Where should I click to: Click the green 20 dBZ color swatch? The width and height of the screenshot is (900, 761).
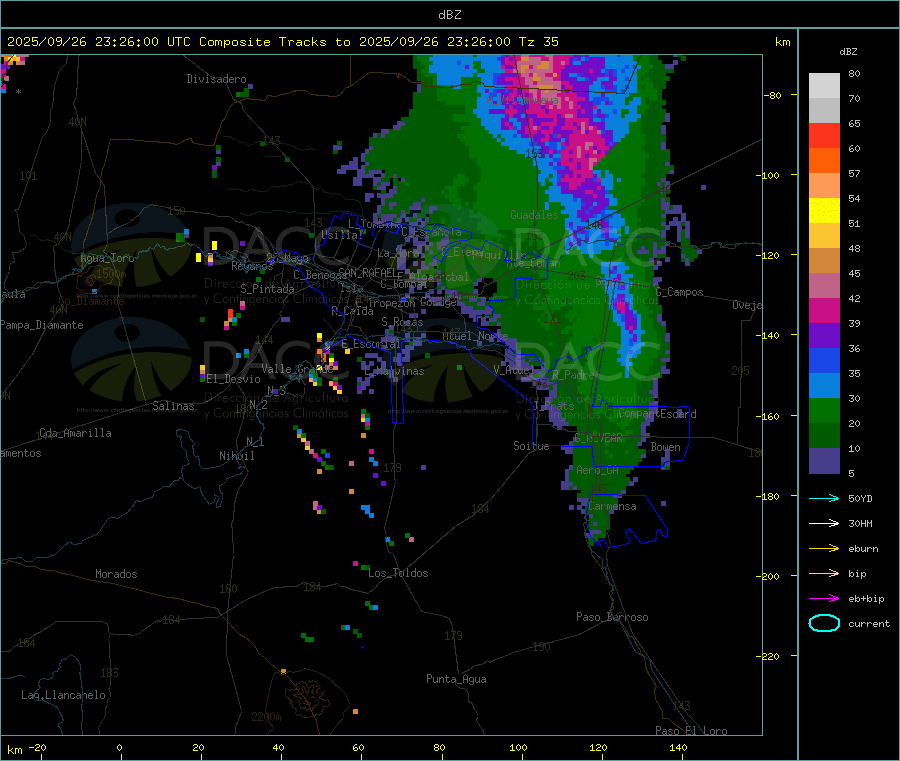pyautogui.click(x=824, y=410)
